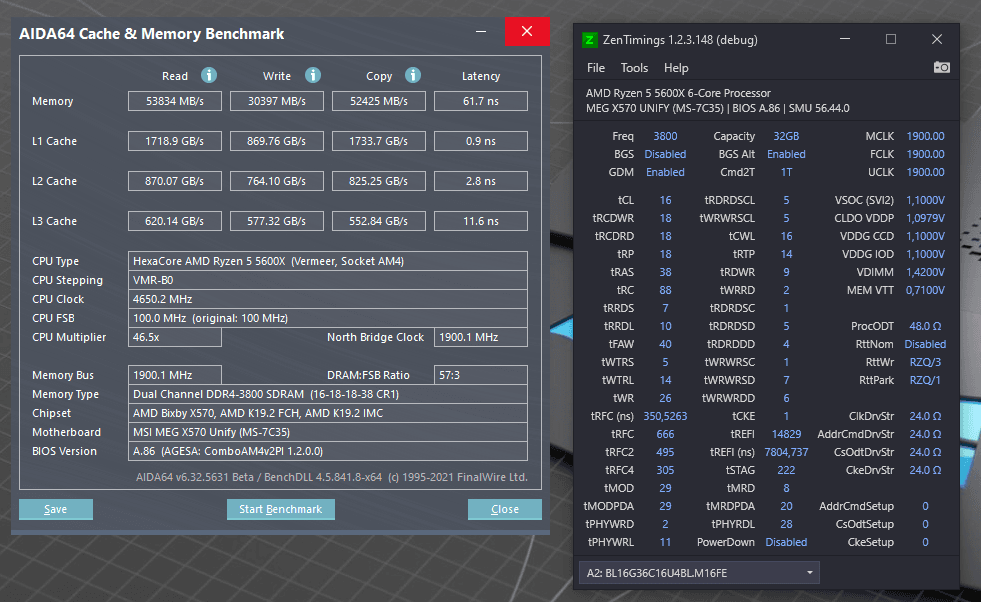Click L2 Cache Copy value 825.25 GB/s
The width and height of the screenshot is (981, 602).
(379, 181)
